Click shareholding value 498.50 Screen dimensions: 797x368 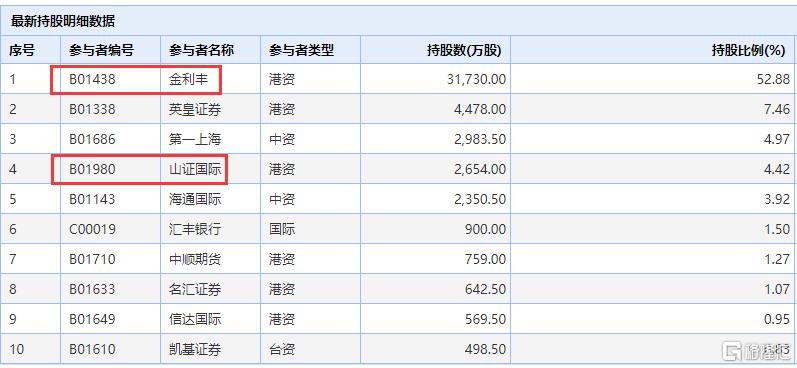(x=485, y=349)
